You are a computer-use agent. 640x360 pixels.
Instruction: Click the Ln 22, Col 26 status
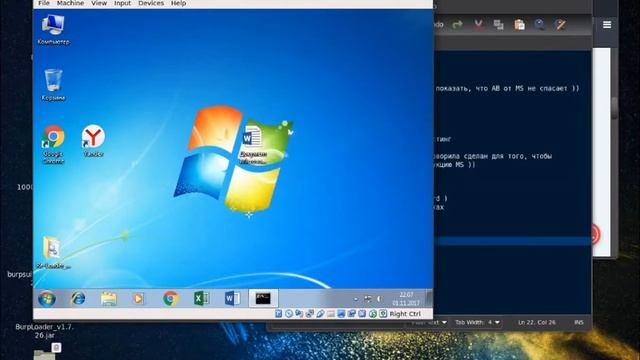coord(537,322)
